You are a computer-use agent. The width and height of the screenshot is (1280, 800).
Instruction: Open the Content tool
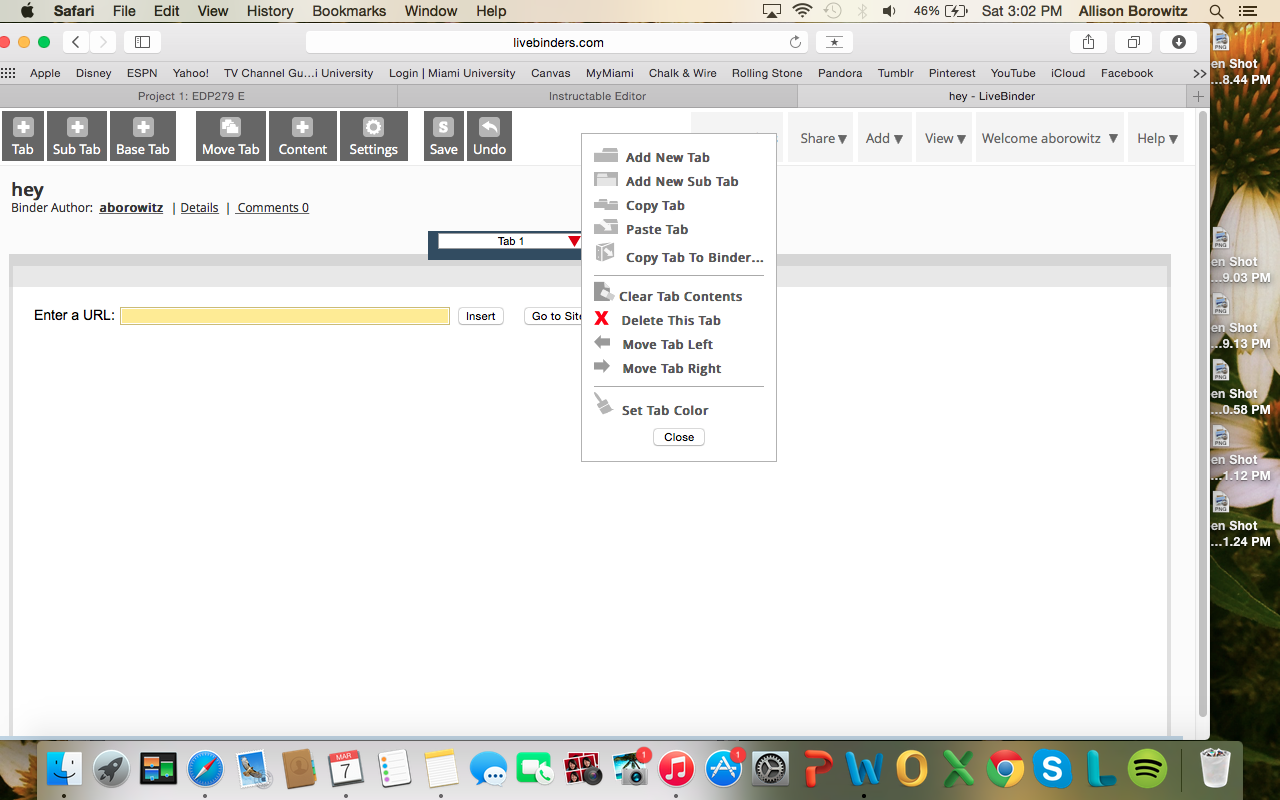302,135
